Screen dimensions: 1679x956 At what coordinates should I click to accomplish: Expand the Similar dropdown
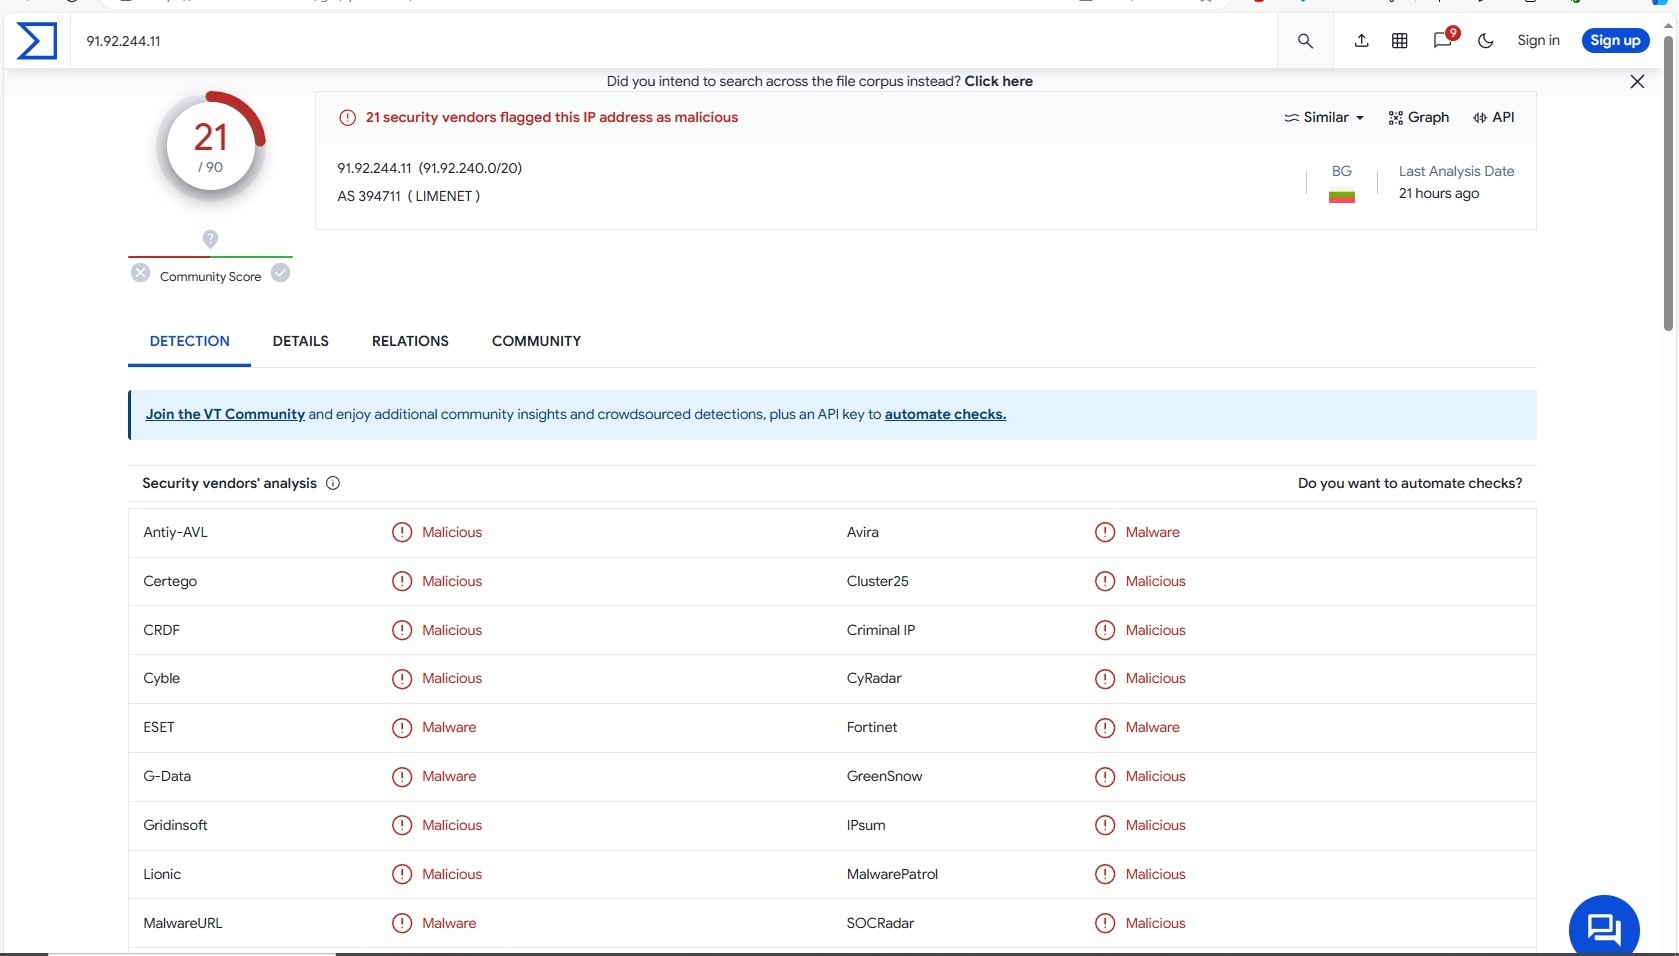(1325, 117)
